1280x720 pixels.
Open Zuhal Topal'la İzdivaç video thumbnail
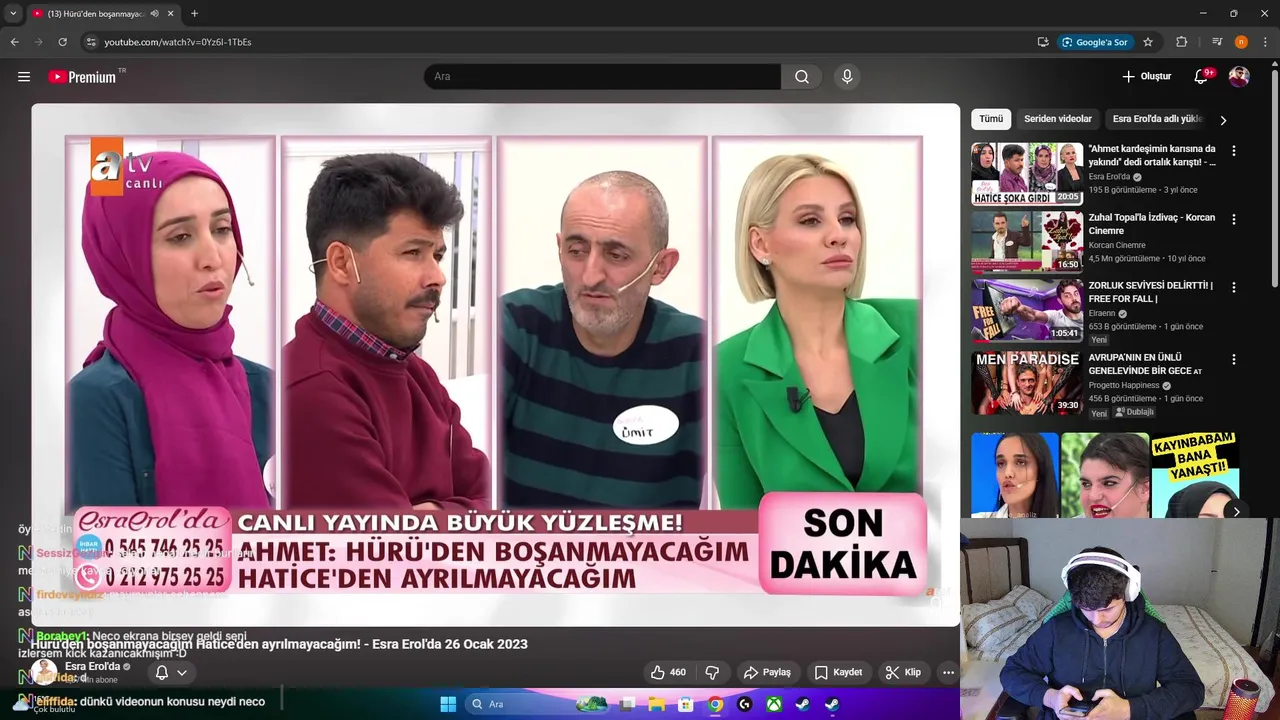1027,242
